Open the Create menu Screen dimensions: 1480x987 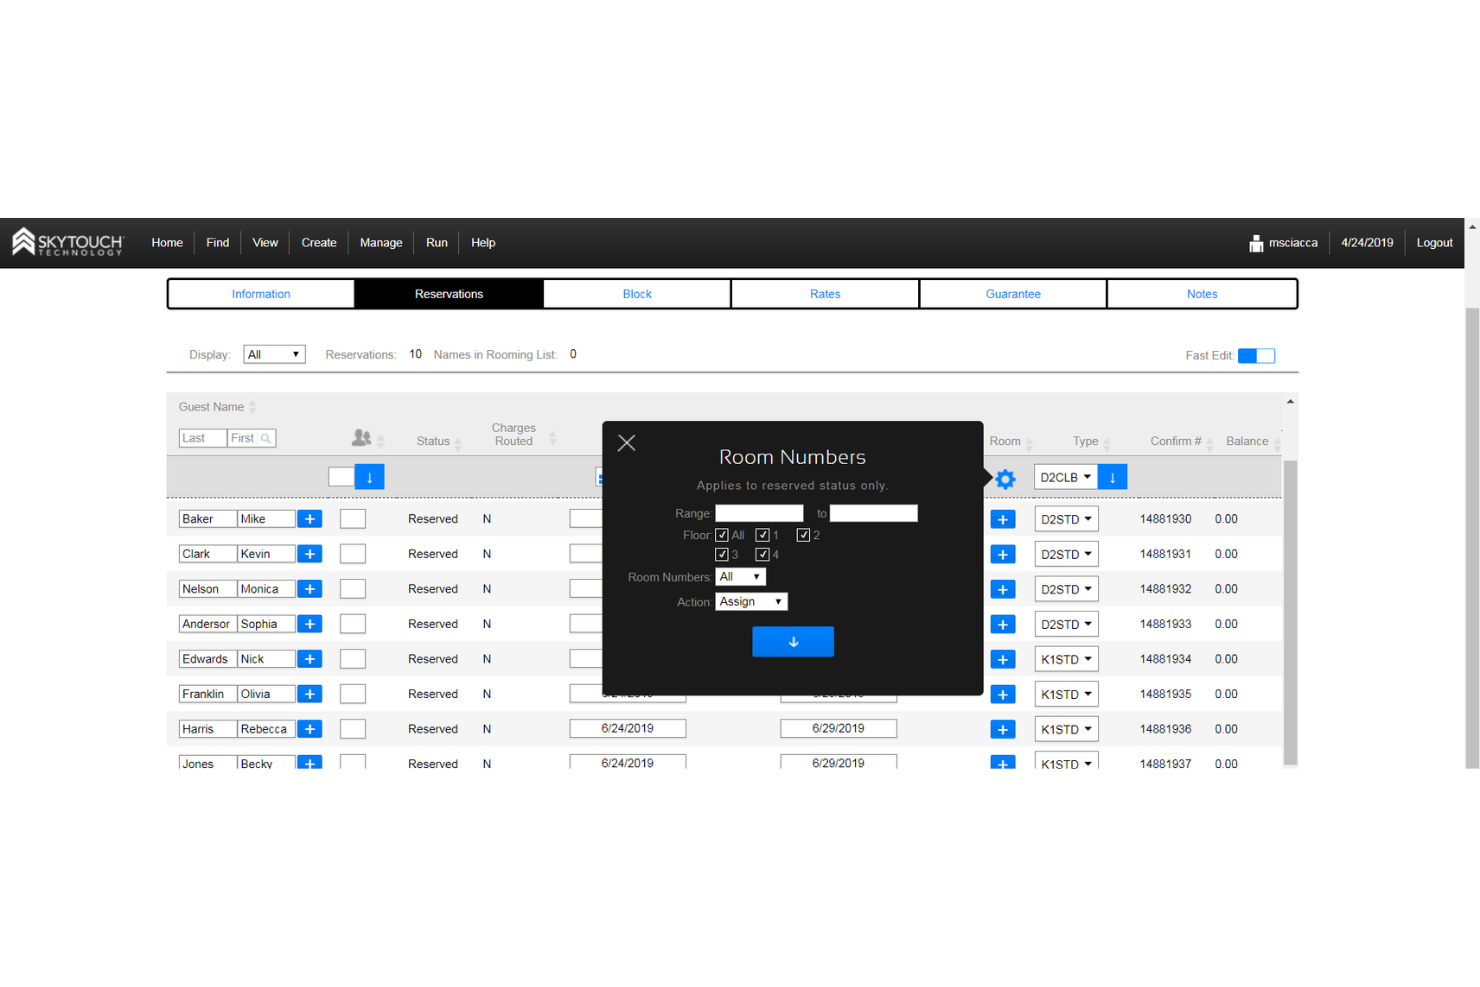[319, 243]
